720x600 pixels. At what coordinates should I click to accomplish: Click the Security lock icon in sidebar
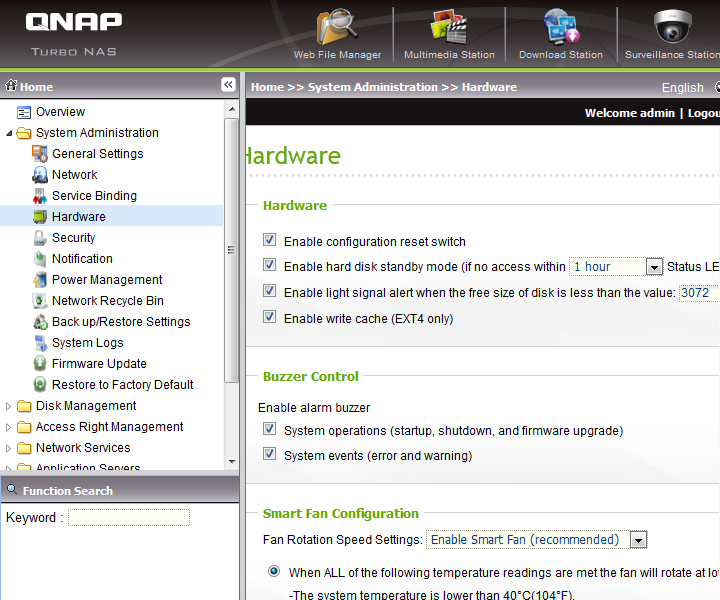point(40,238)
